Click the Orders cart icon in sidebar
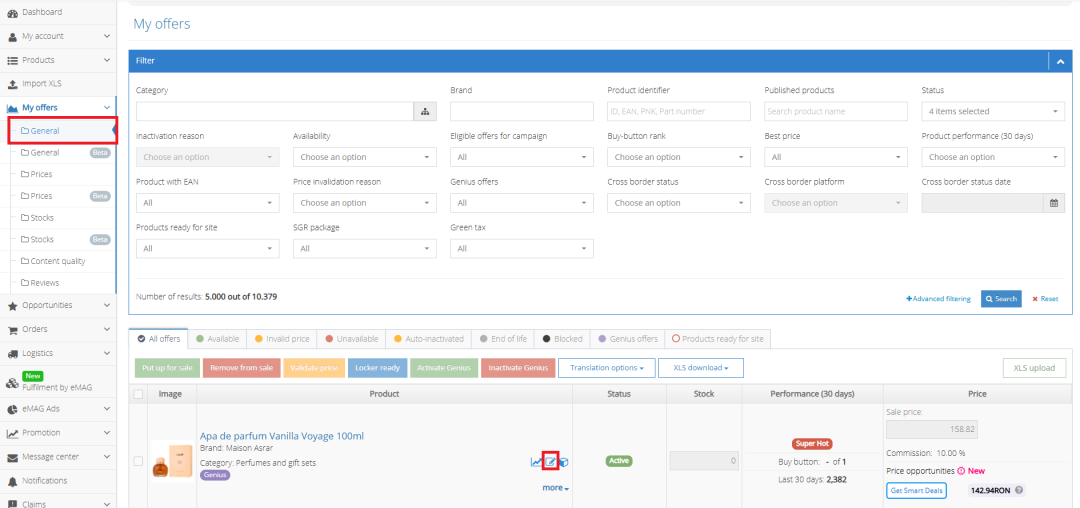 point(12,330)
